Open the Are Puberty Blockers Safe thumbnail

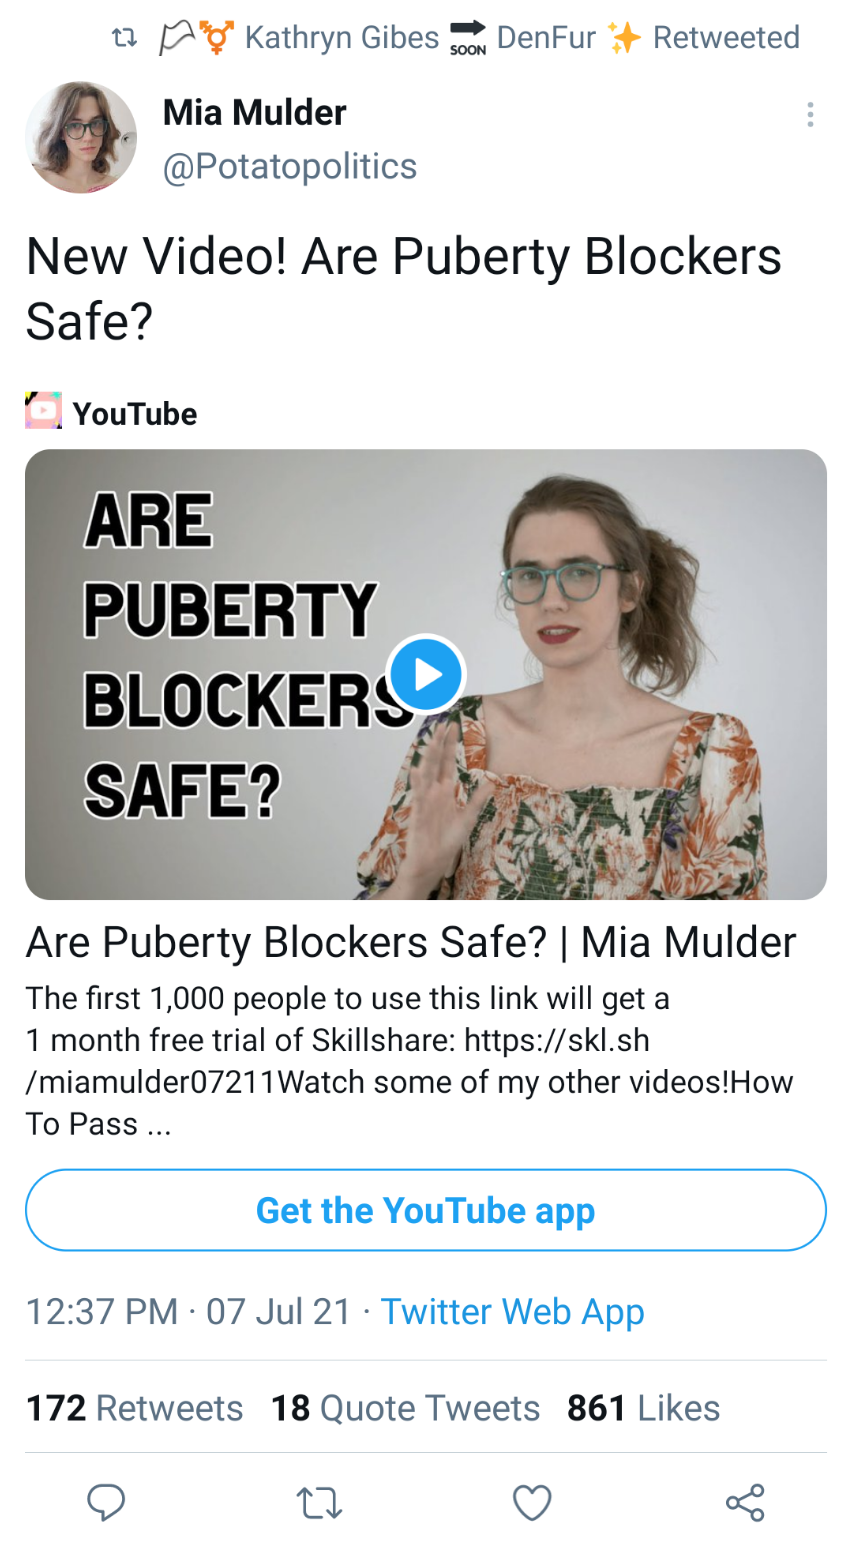[x=426, y=674]
